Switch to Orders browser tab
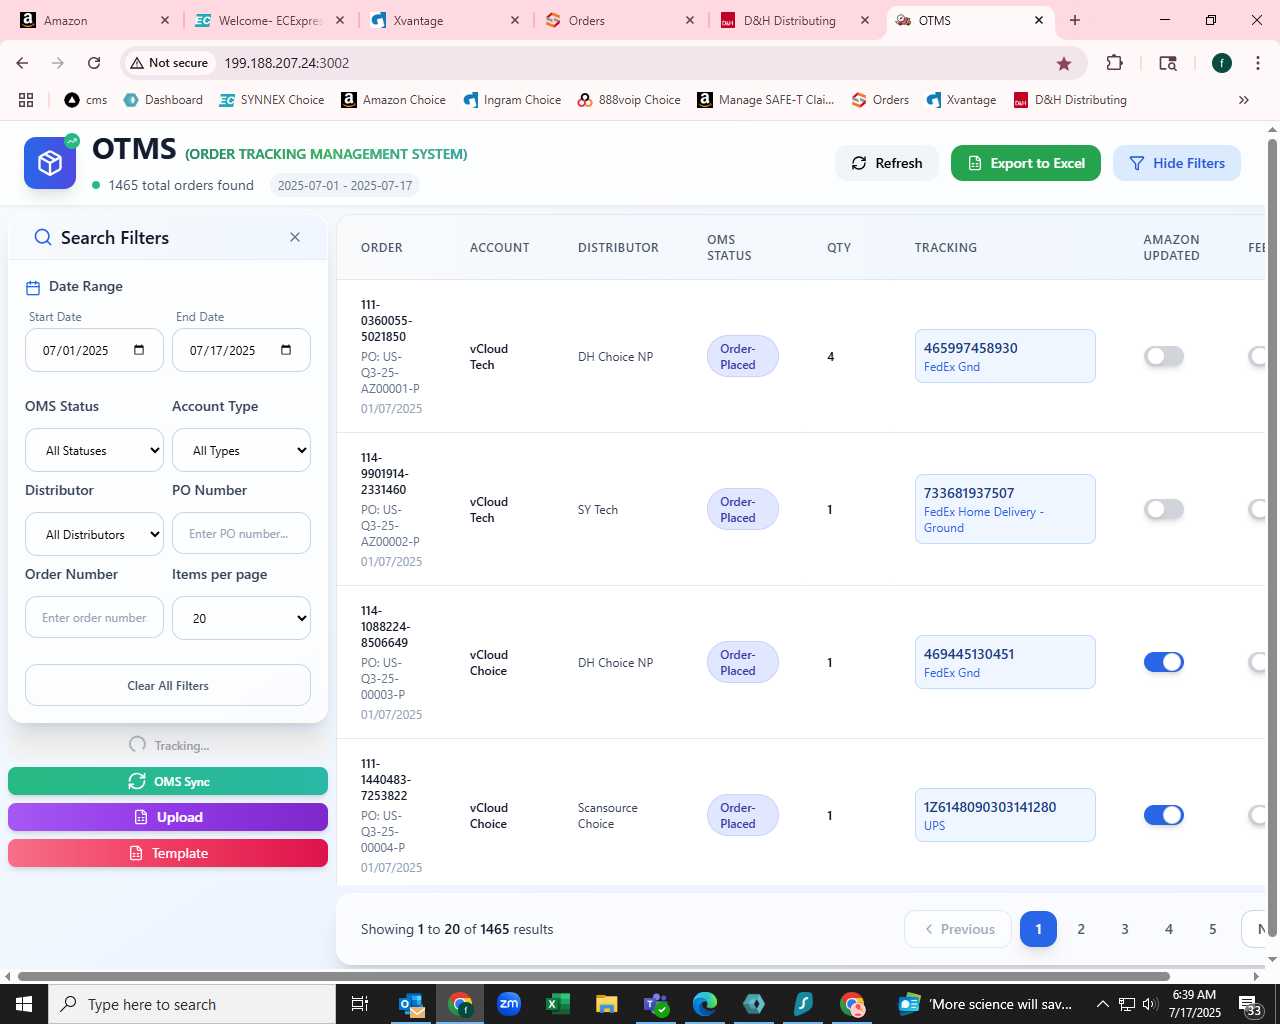This screenshot has width=1280, height=1024. pyautogui.click(x=620, y=20)
